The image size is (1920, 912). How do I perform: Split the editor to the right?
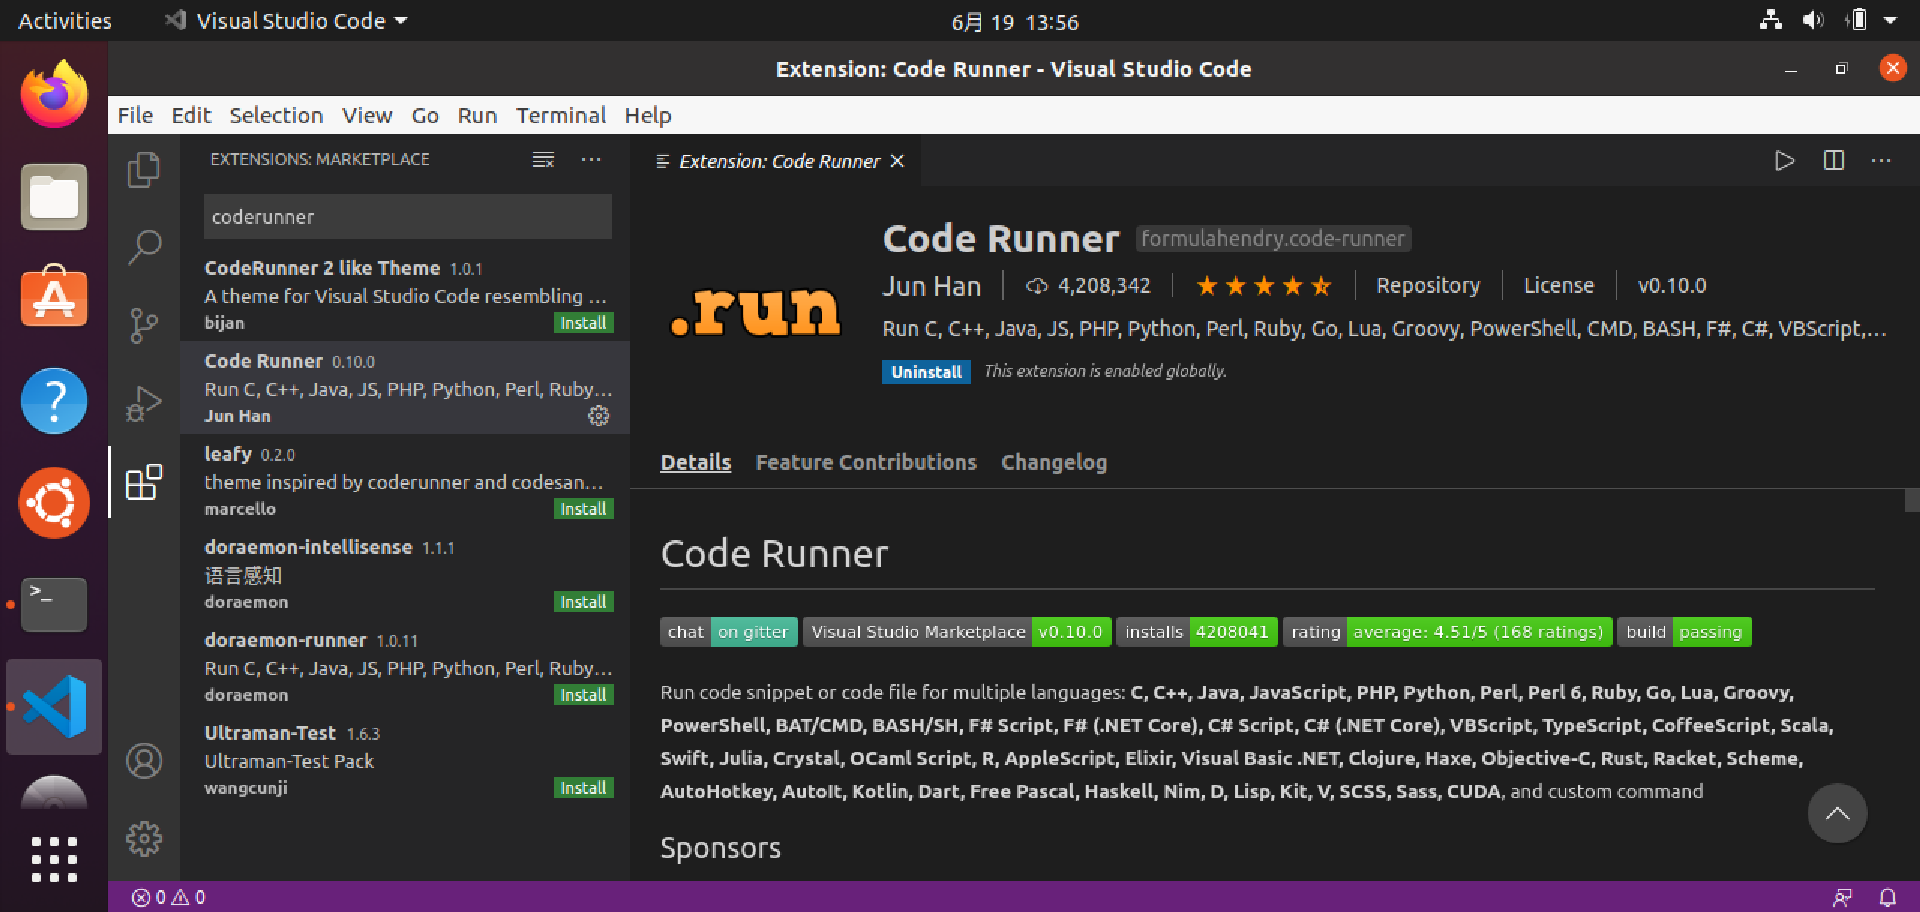point(1834,161)
